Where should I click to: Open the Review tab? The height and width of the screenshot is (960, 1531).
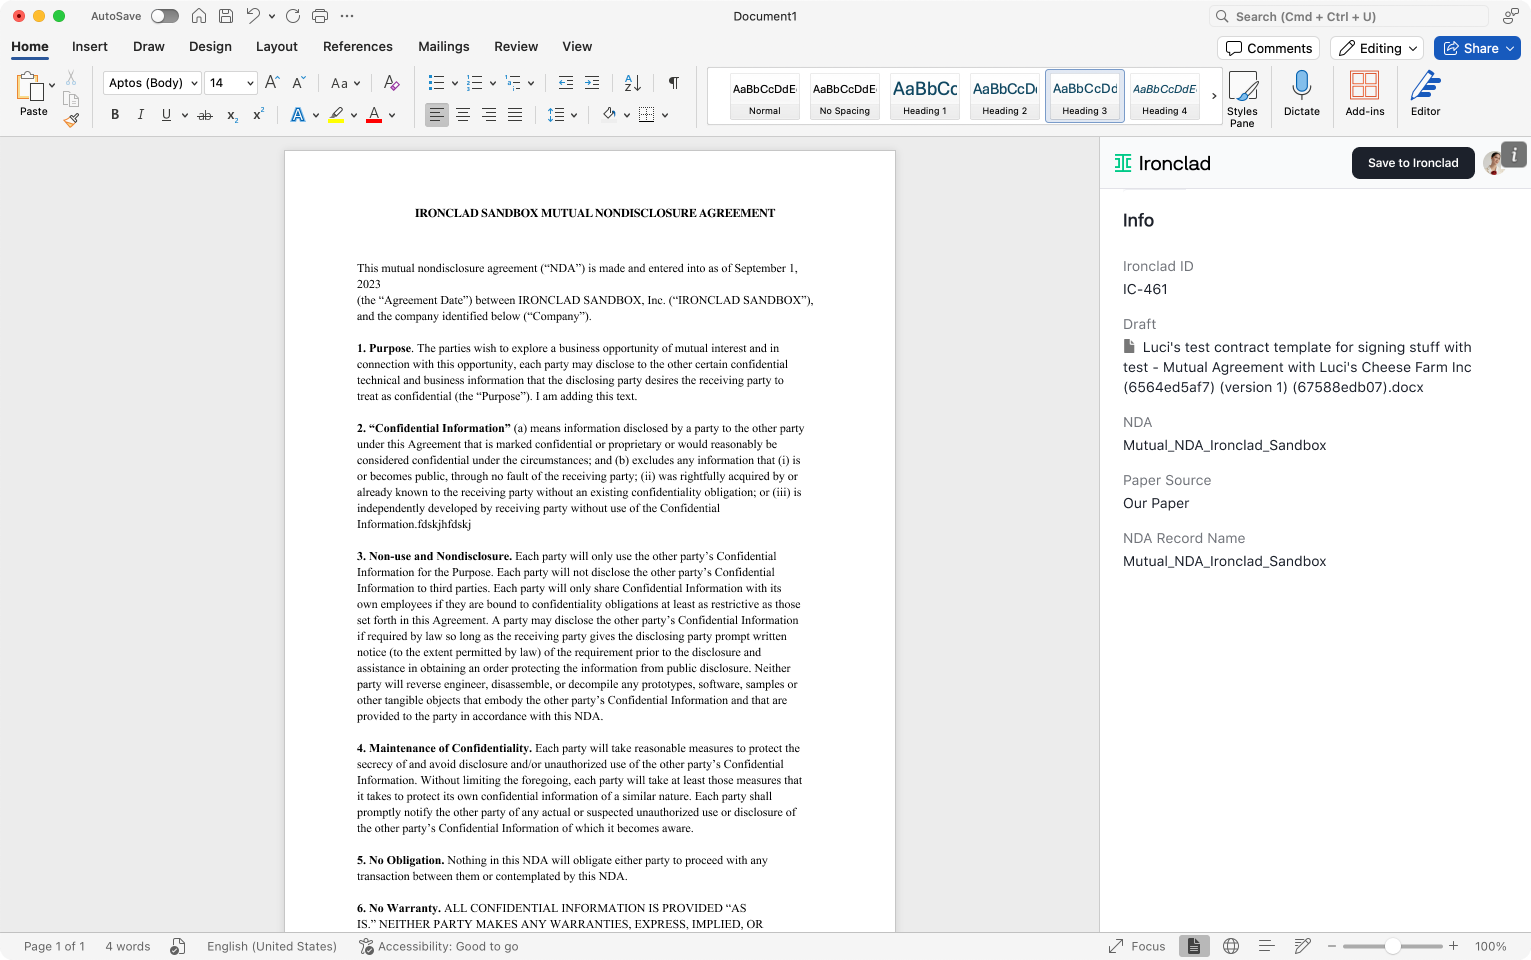(x=516, y=47)
